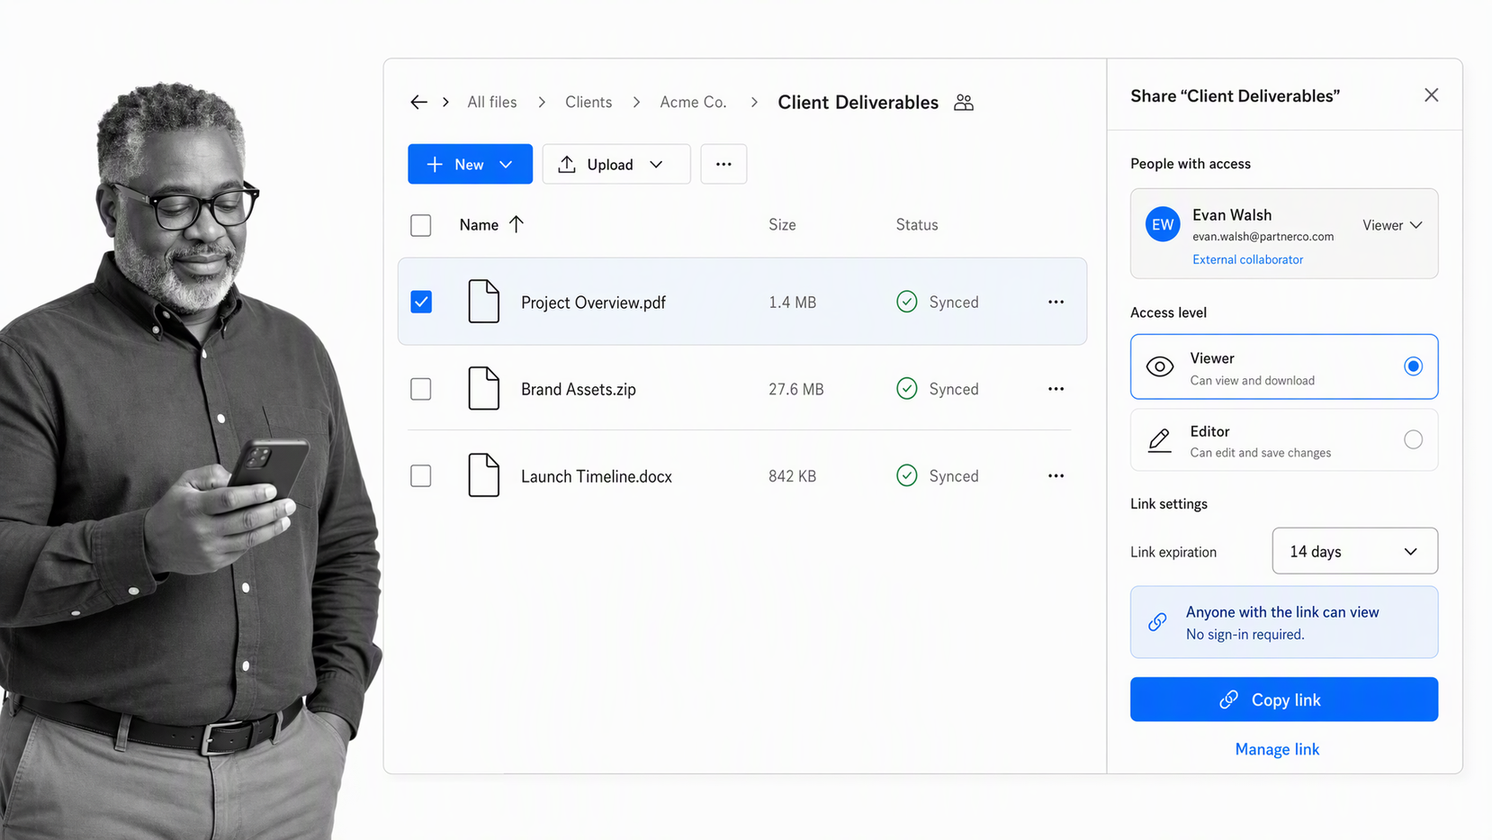Open shared members icon beside Client Deliverables
Image resolution: width=1492 pixels, height=840 pixels.
click(x=964, y=102)
